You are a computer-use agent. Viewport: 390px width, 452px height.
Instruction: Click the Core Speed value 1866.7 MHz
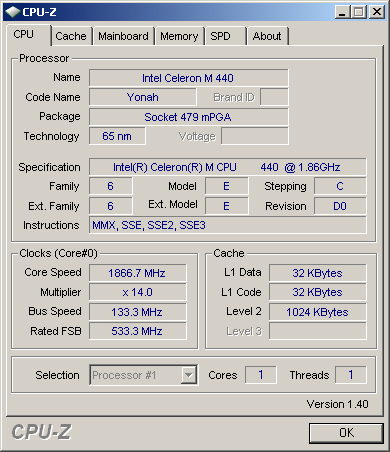pyautogui.click(x=138, y=273)
